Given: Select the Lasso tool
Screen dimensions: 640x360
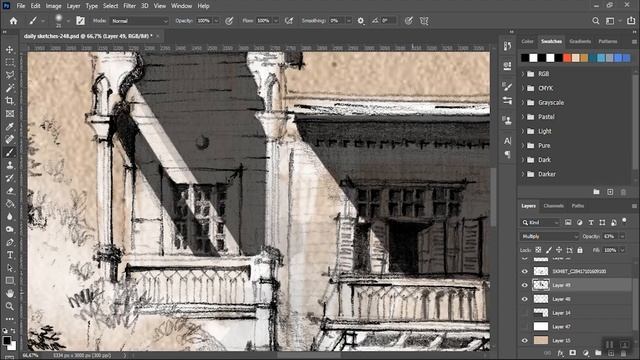Looking at the screenshot, I should [10, 75].
